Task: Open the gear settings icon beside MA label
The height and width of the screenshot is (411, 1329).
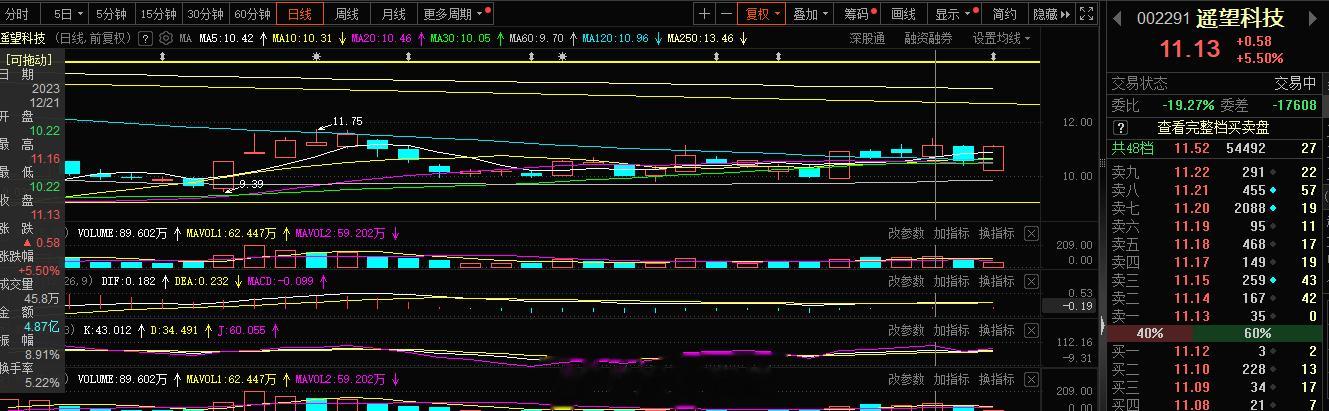Action: [x=166, y=38]
